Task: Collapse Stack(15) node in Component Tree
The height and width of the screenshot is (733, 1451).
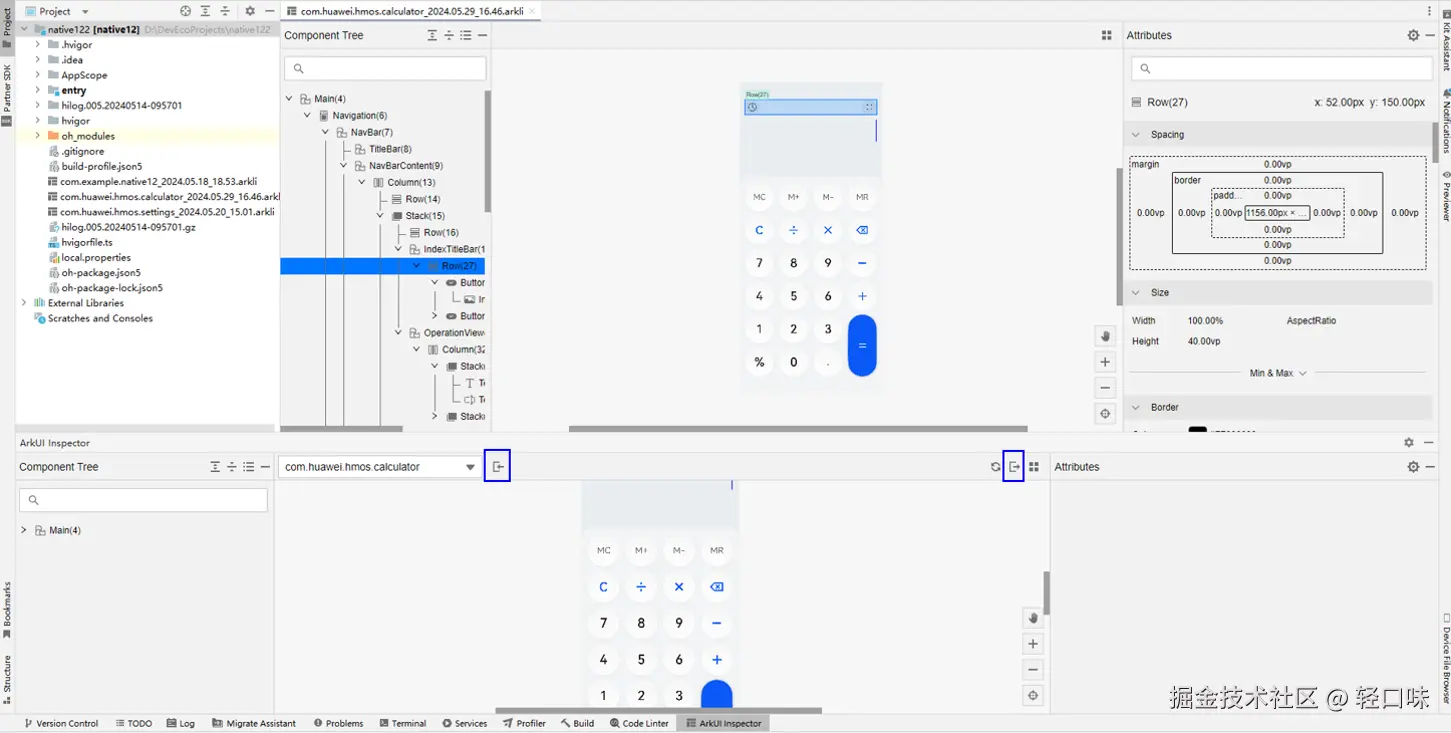Action: 381,216
